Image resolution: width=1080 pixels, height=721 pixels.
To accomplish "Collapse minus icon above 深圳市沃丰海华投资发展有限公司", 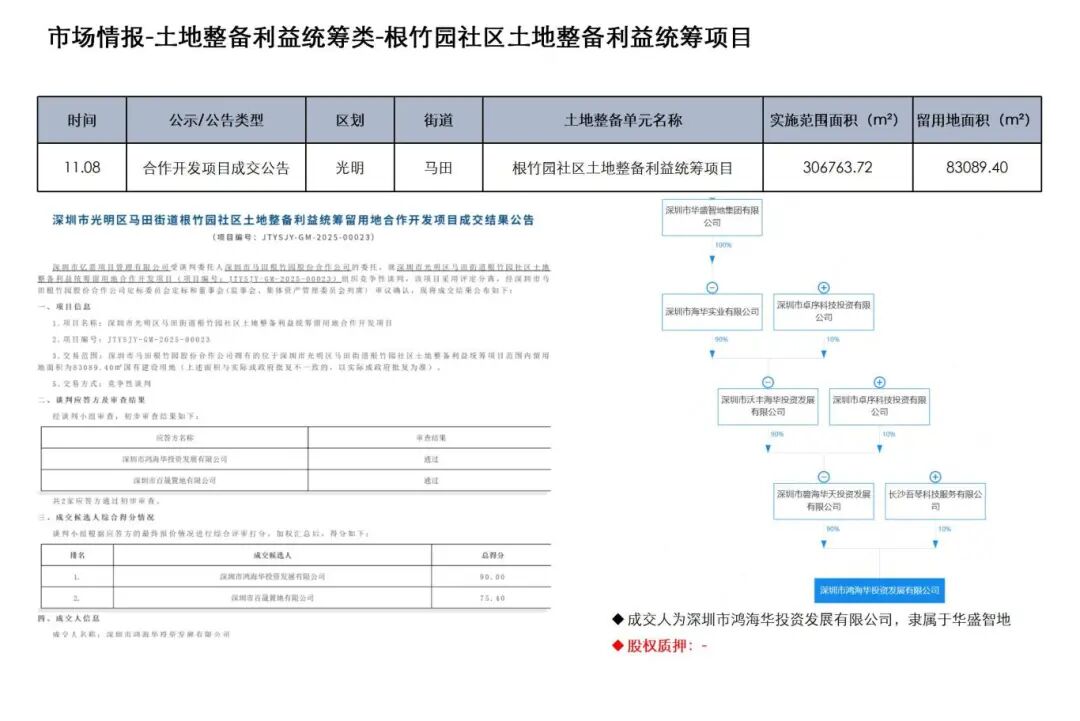I will coord(767,383).
